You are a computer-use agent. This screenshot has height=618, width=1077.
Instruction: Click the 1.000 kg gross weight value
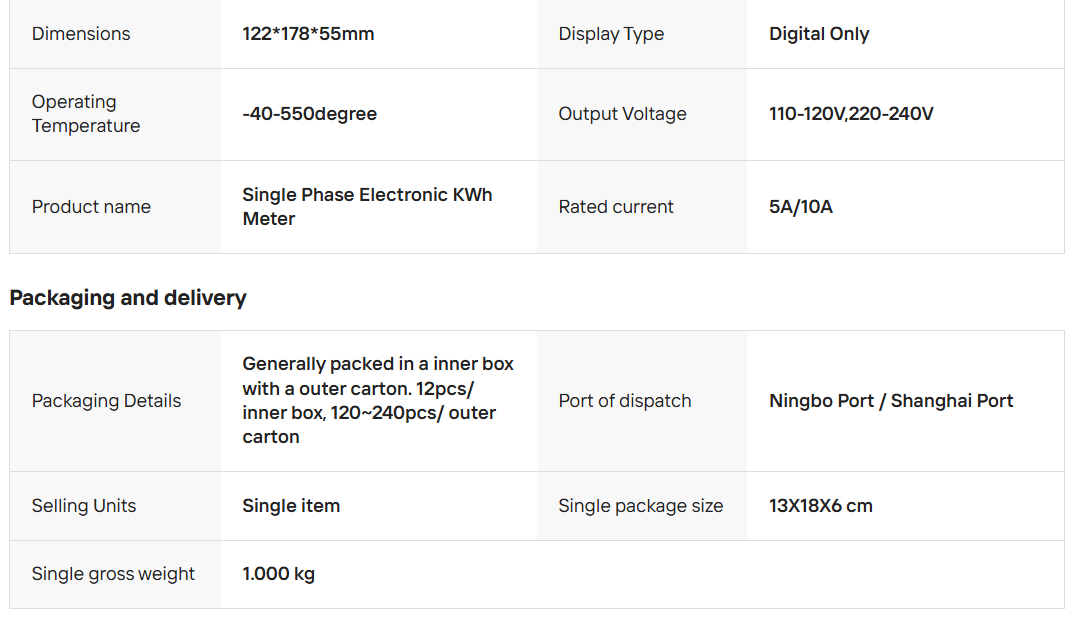[279, 574]
